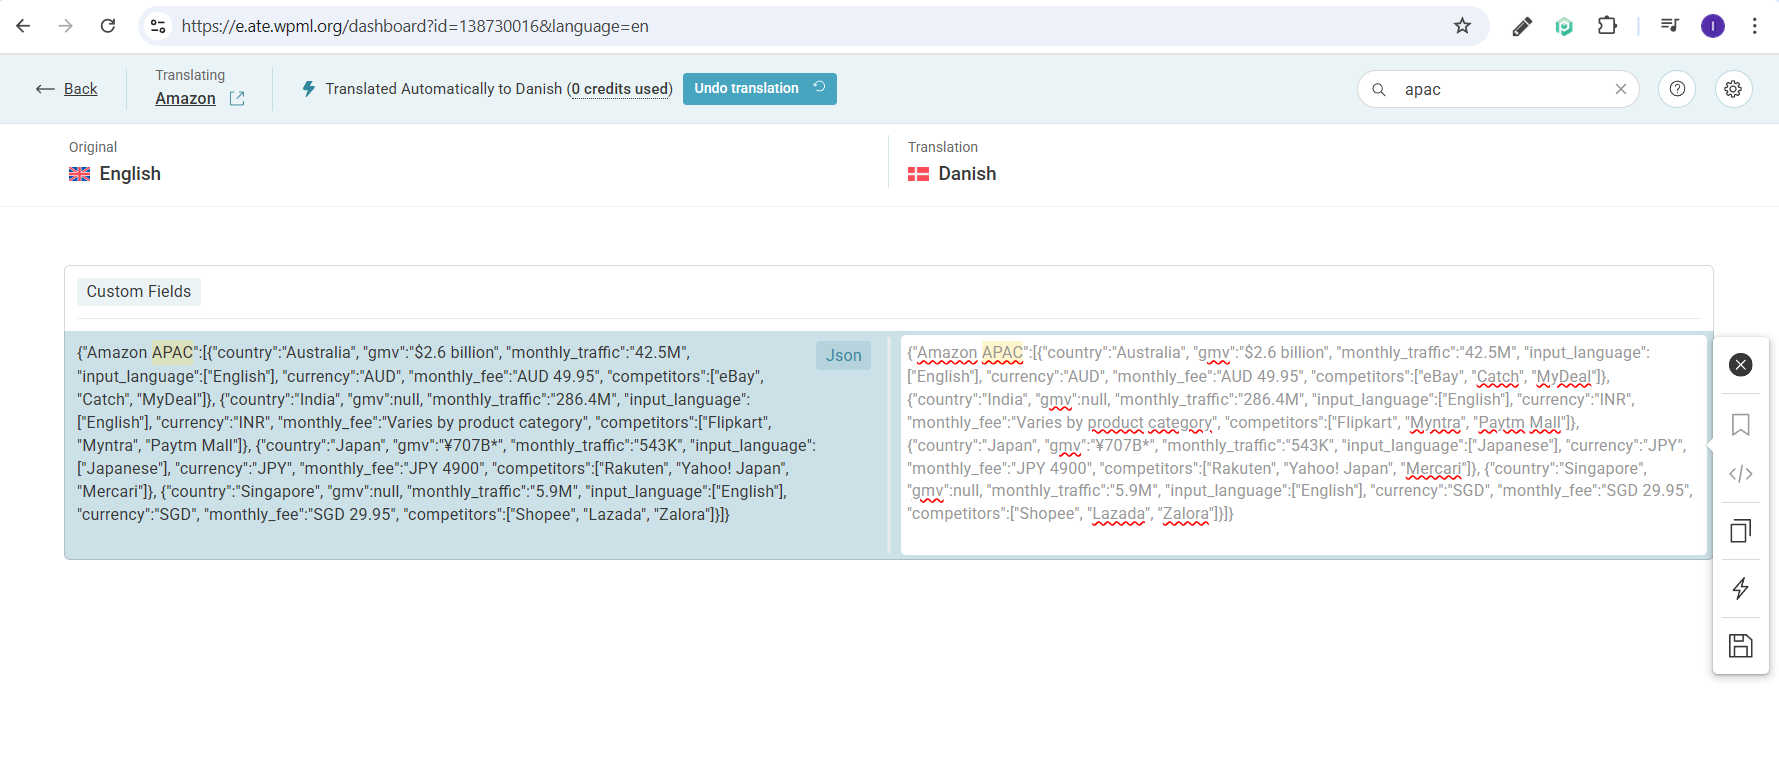Click the Danish translation language label
Screen dimensions: 1779x781
click(x=967, y=174)
